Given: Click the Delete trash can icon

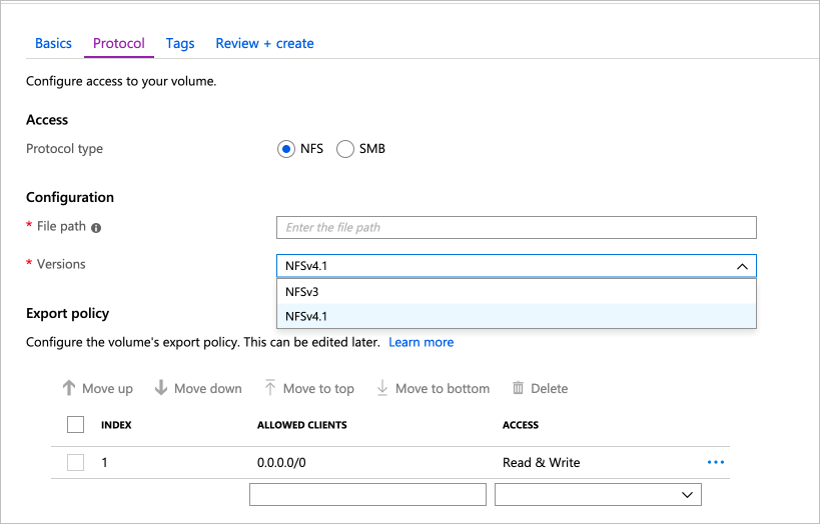Looking at the screenshot, I should click(518, 388).
